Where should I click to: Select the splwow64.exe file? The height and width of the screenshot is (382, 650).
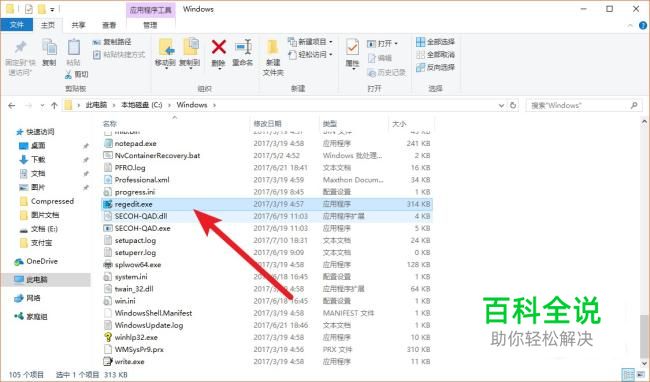267,264
